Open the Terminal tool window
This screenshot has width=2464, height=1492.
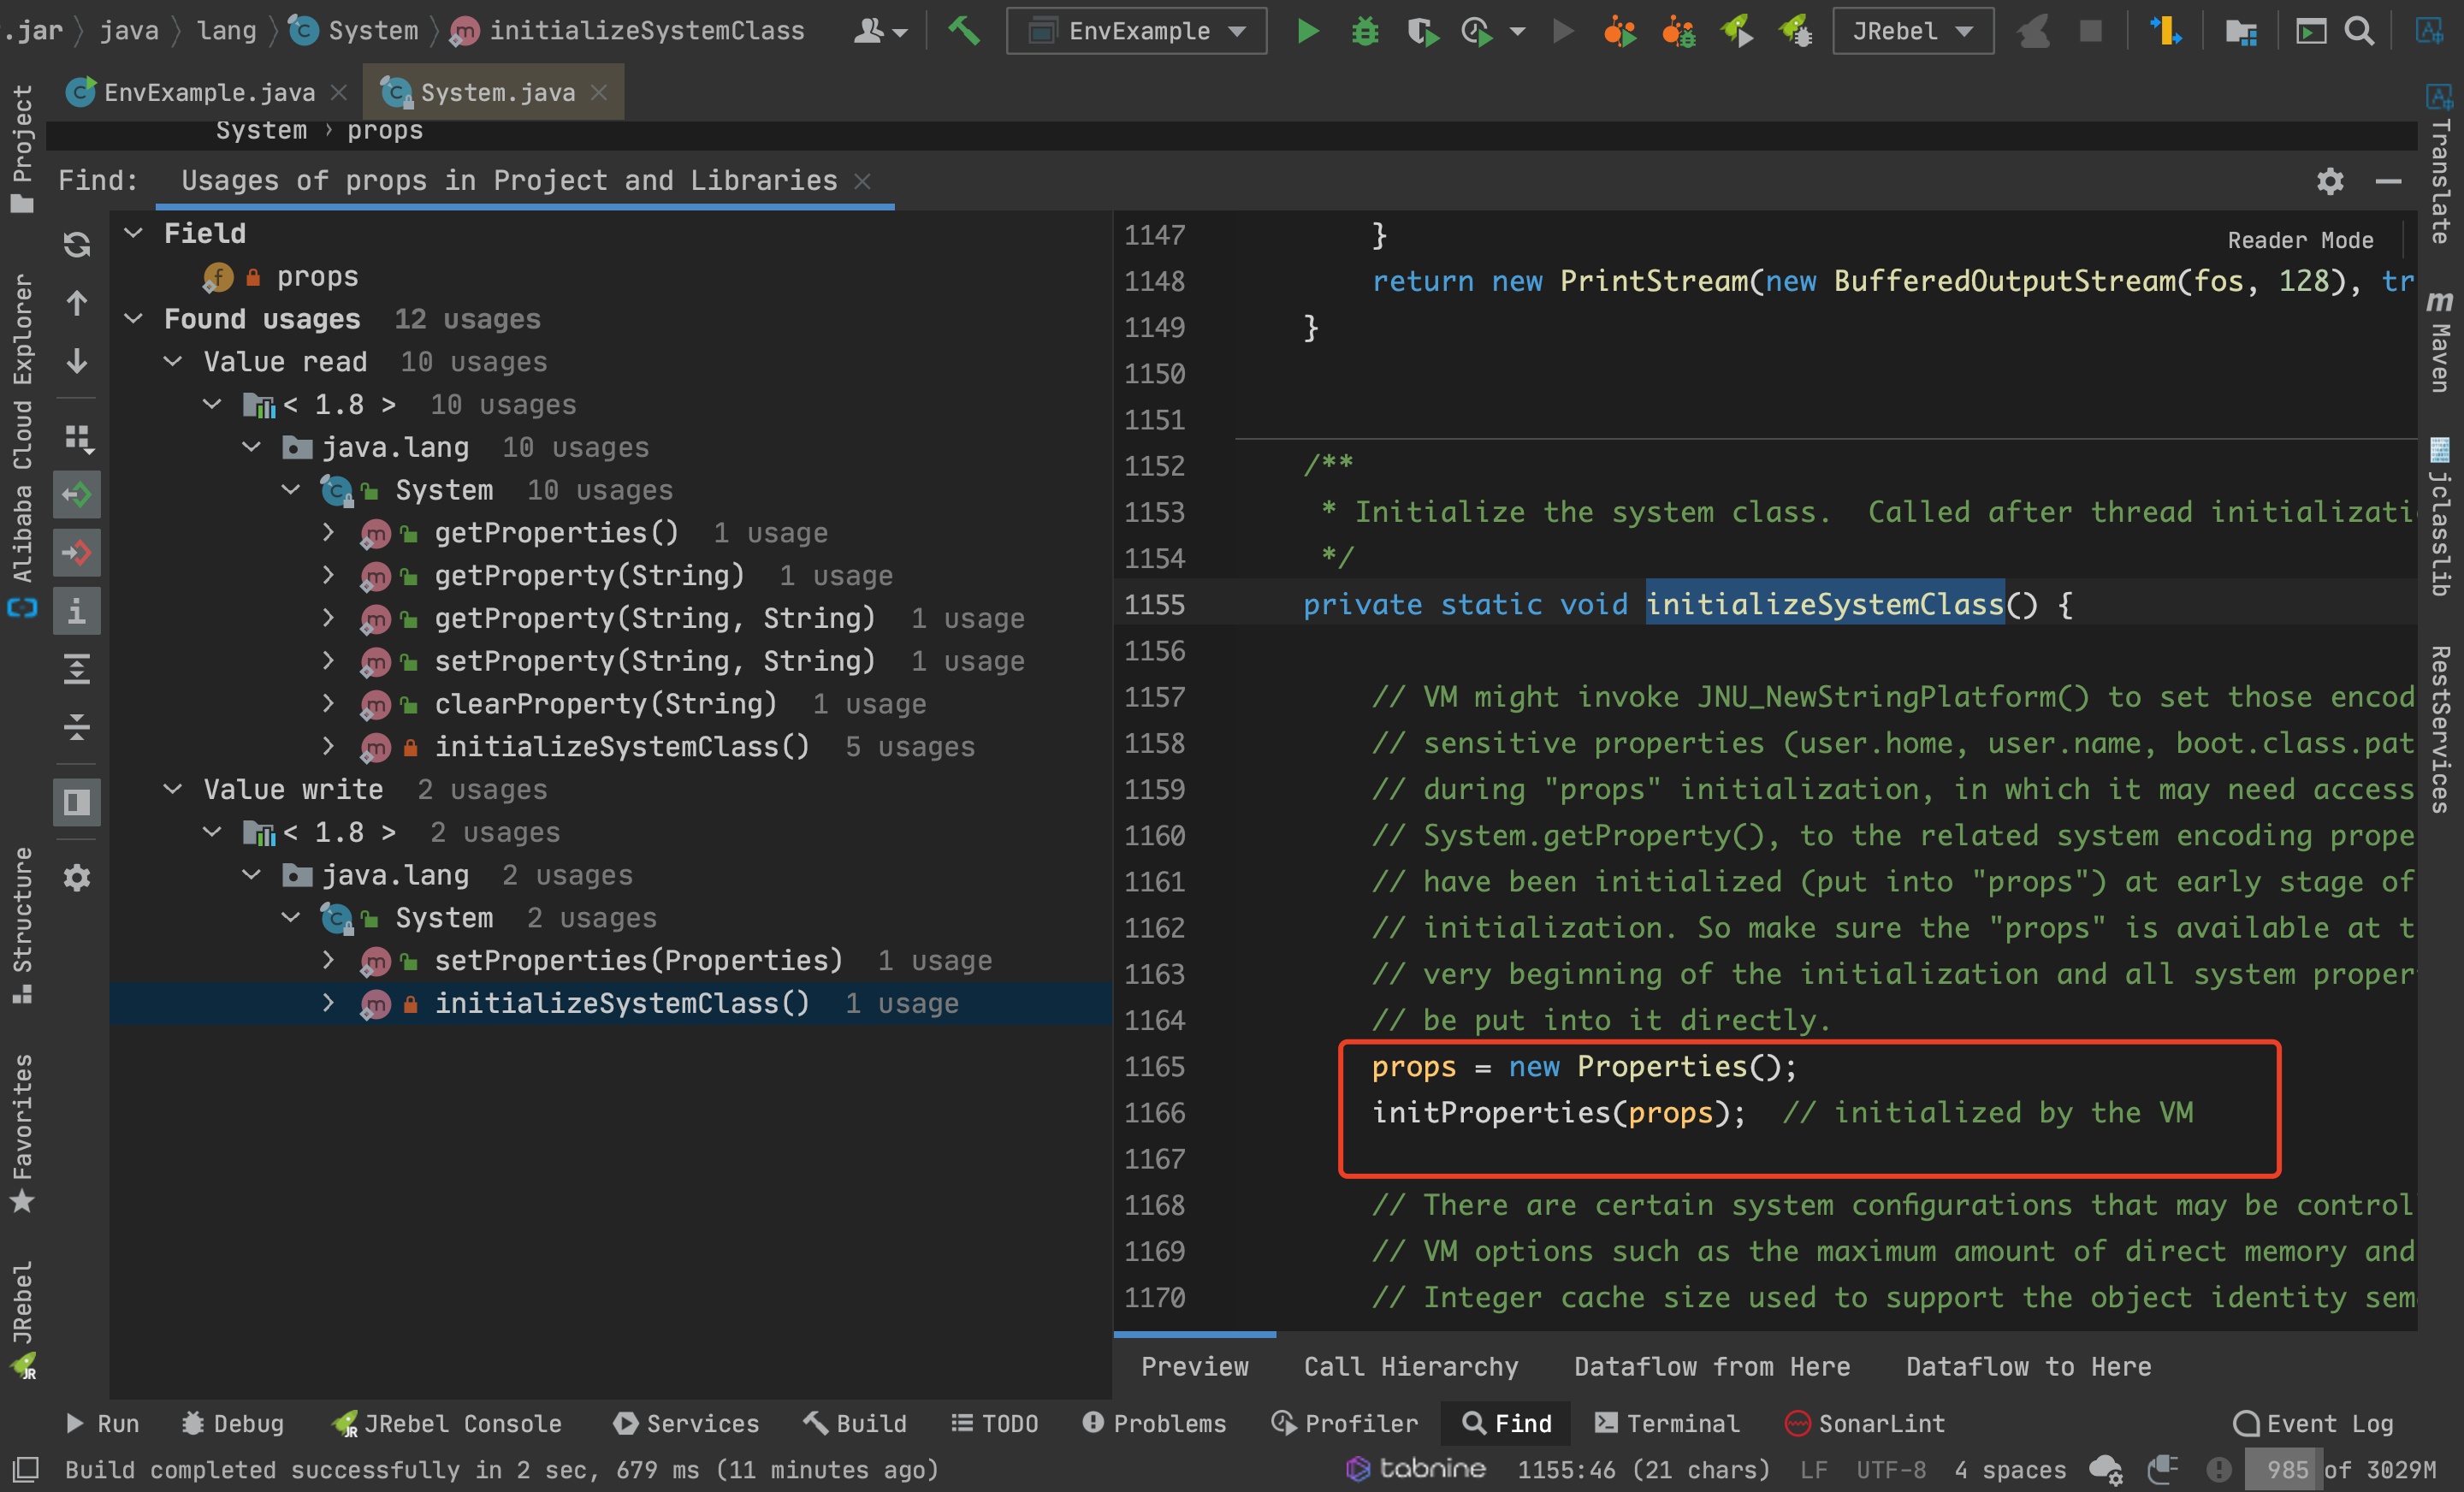pyautogui.click(x=1667, y=1422)
